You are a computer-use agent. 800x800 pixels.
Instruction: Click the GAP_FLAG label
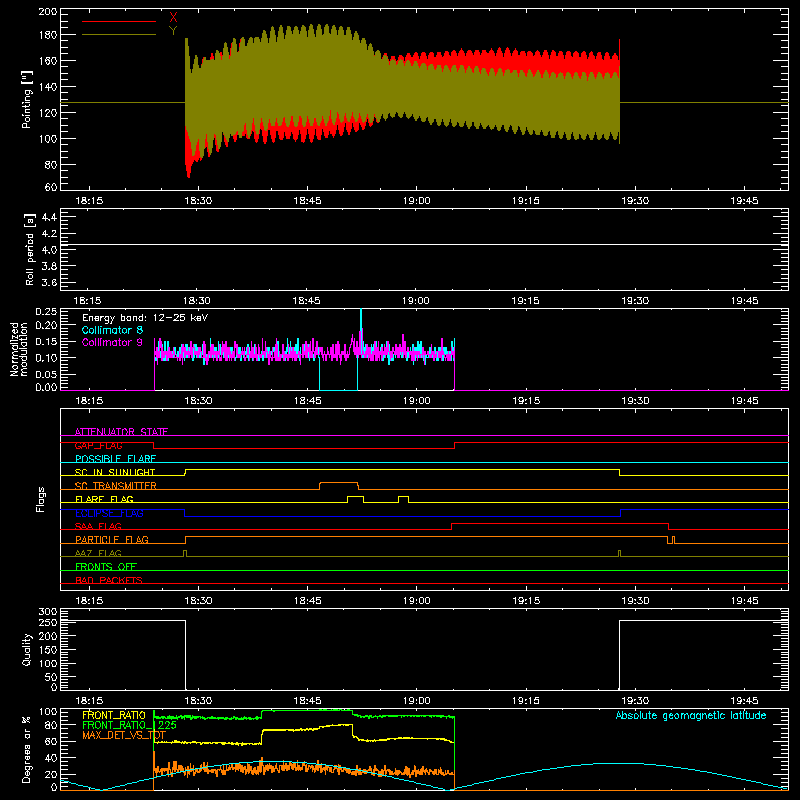(x=98, y=445)
